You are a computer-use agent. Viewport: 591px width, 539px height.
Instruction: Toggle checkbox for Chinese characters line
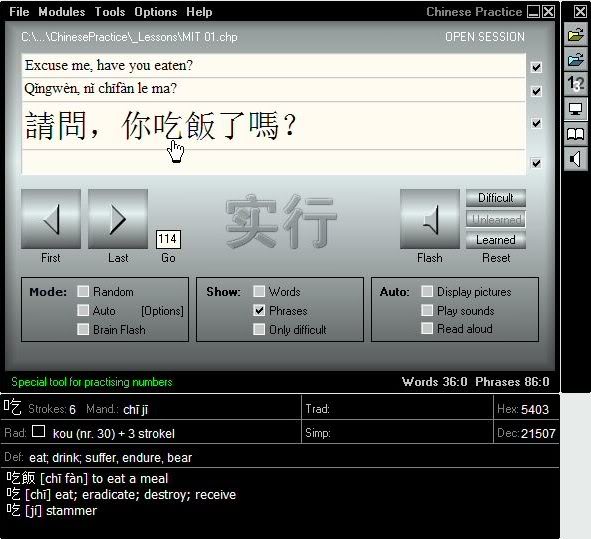[x=536, y=123]
